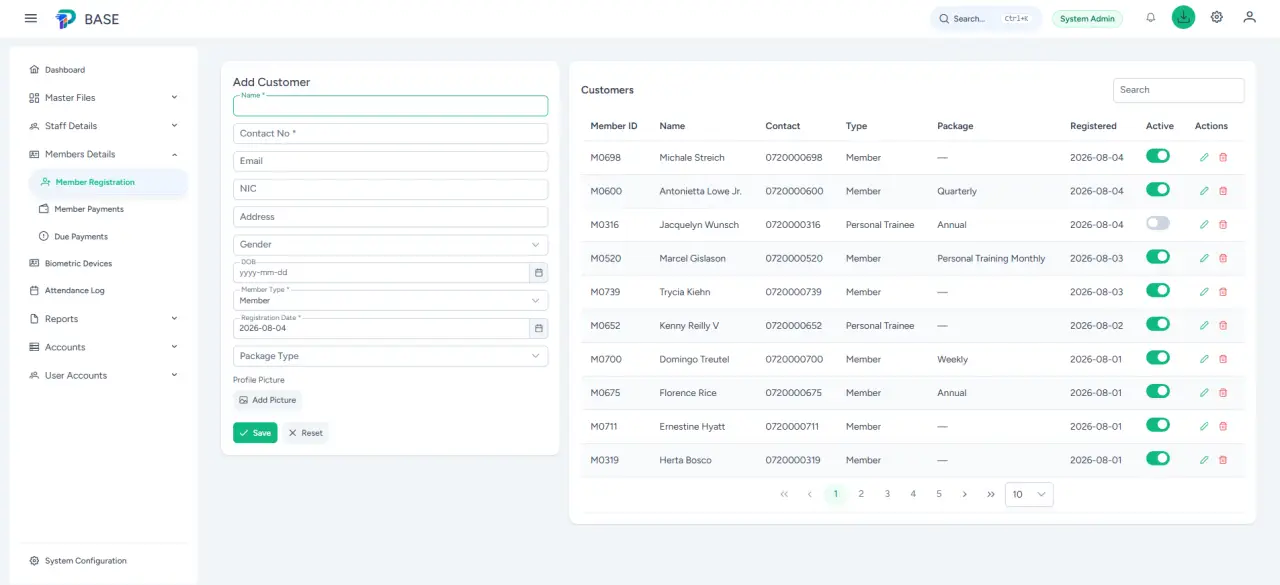Toggle active switch for Kenny Reilly V

click(x=1158, y=324)
